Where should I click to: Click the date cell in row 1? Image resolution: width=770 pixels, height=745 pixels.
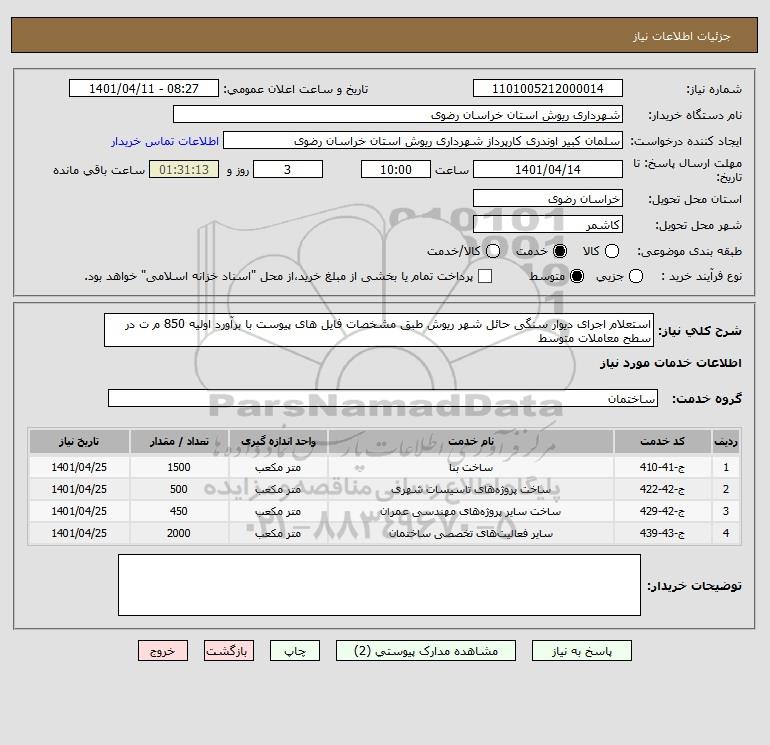[x=79, y=467]
